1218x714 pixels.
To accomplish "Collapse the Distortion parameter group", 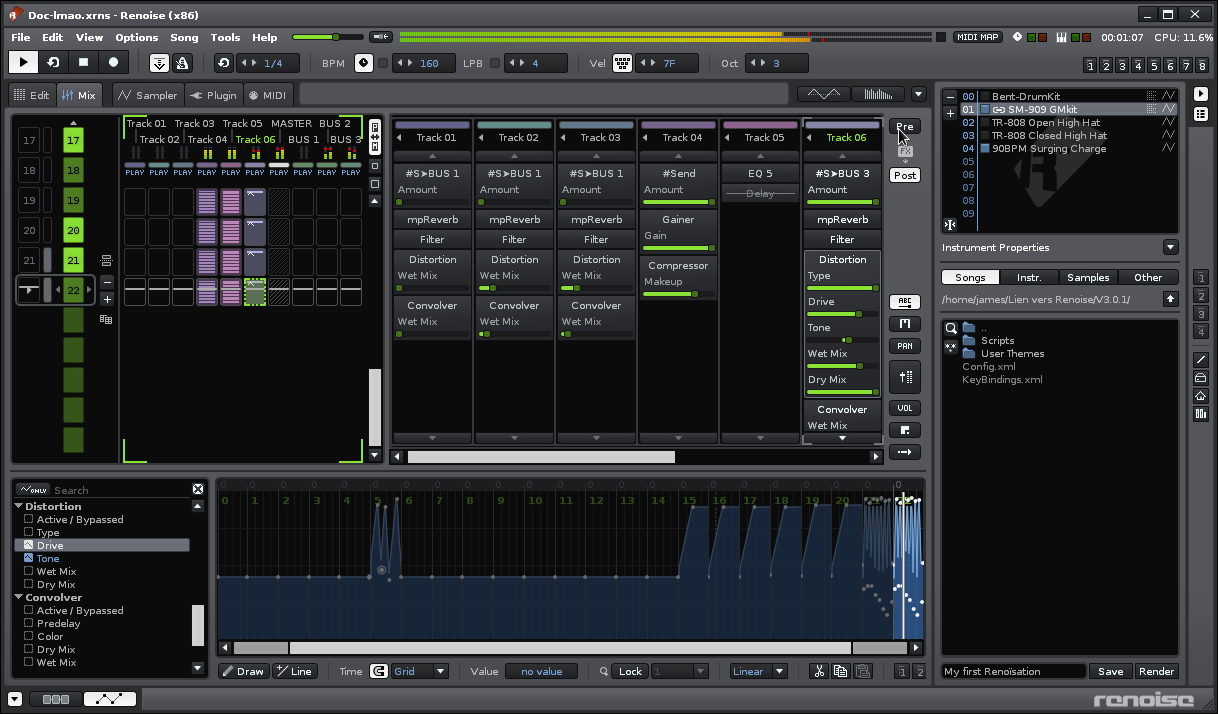I will coord(19,506).
